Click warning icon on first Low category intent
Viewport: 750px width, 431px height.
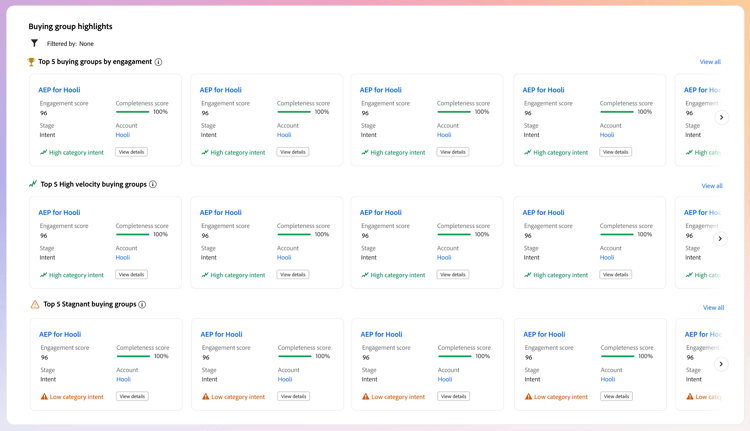[44, 397]
